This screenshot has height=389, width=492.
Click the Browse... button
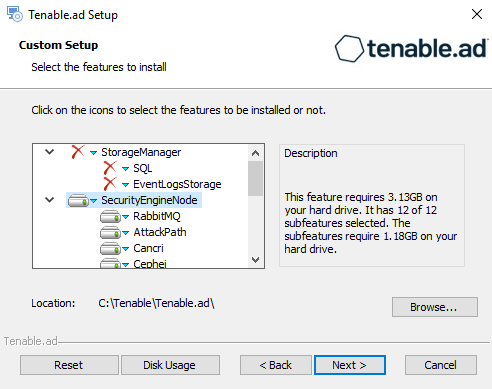pyautogui.click(x=435, y=307)
